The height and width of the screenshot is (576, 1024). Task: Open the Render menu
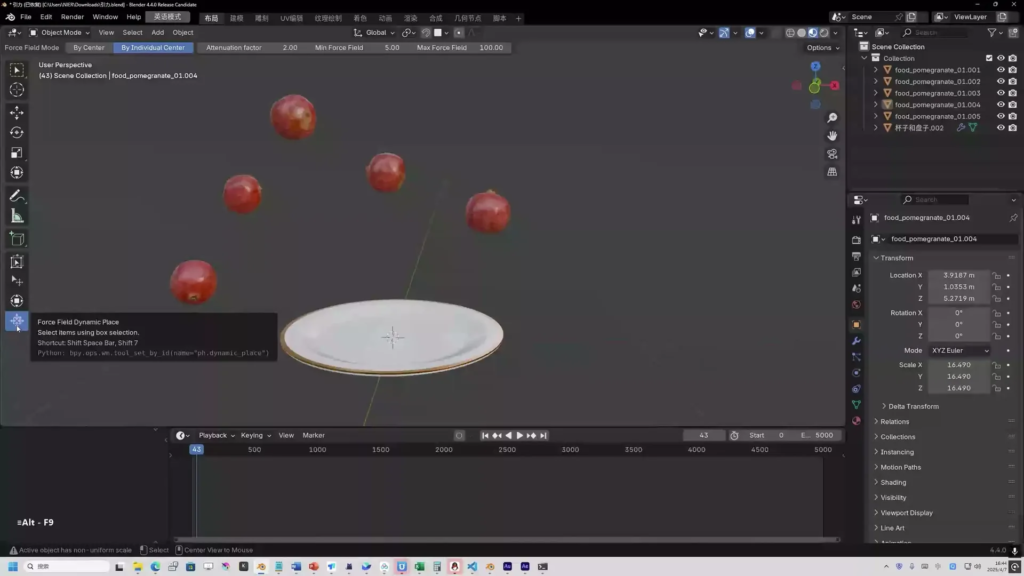tap(72, 17)
